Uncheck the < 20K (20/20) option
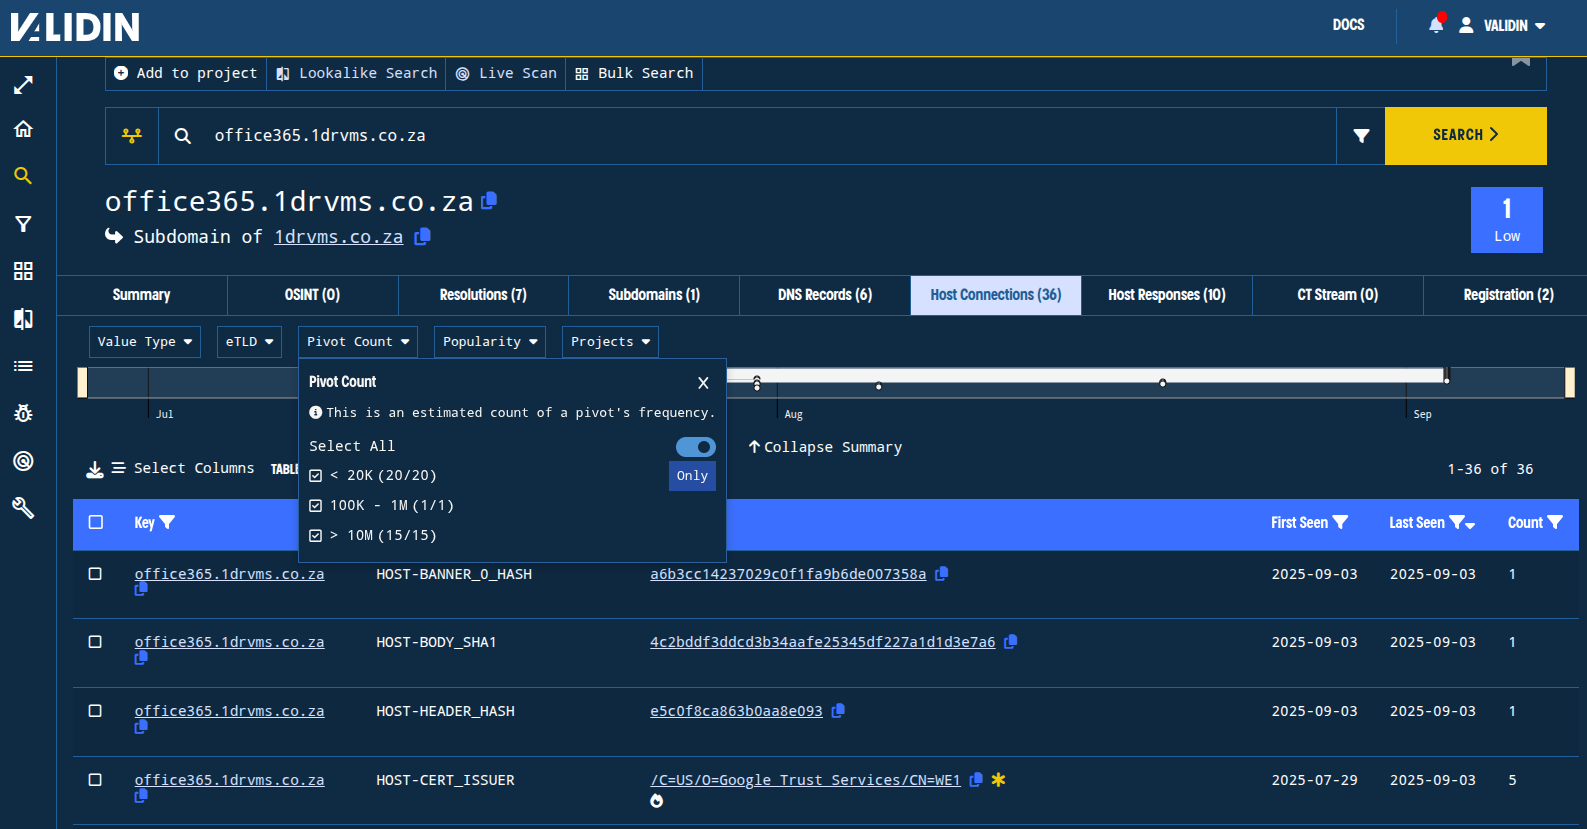The width and height of the screenshot is (1587, 829). [x=316, y=476]
